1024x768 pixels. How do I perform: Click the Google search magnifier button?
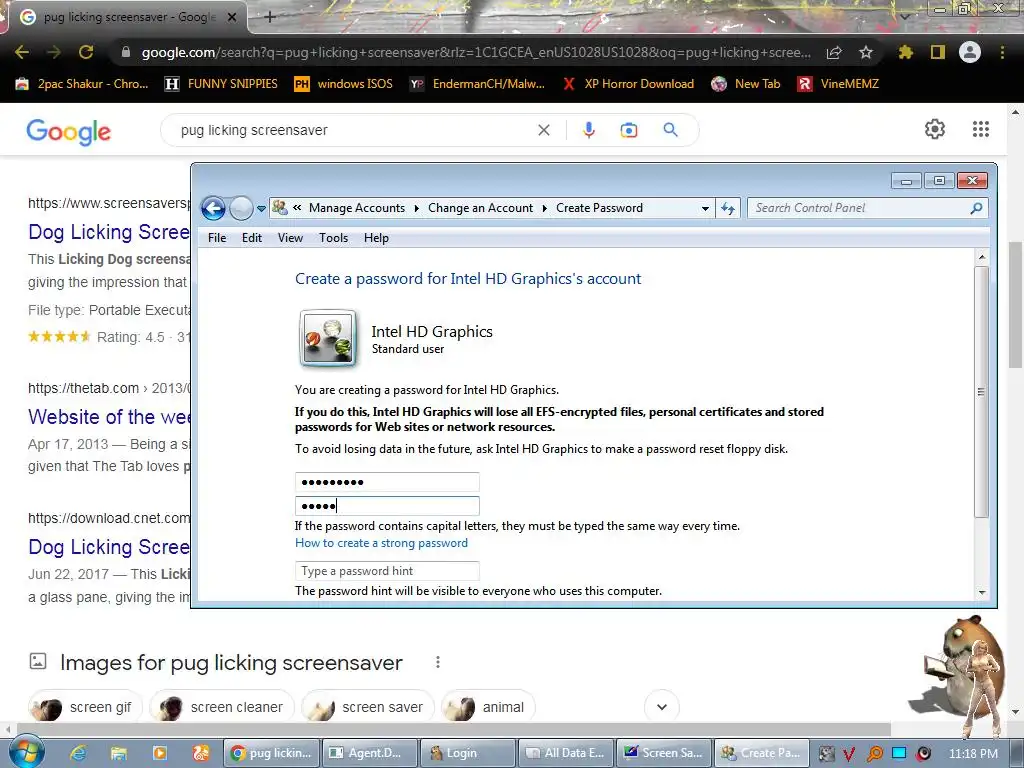(x=671, y=130)
